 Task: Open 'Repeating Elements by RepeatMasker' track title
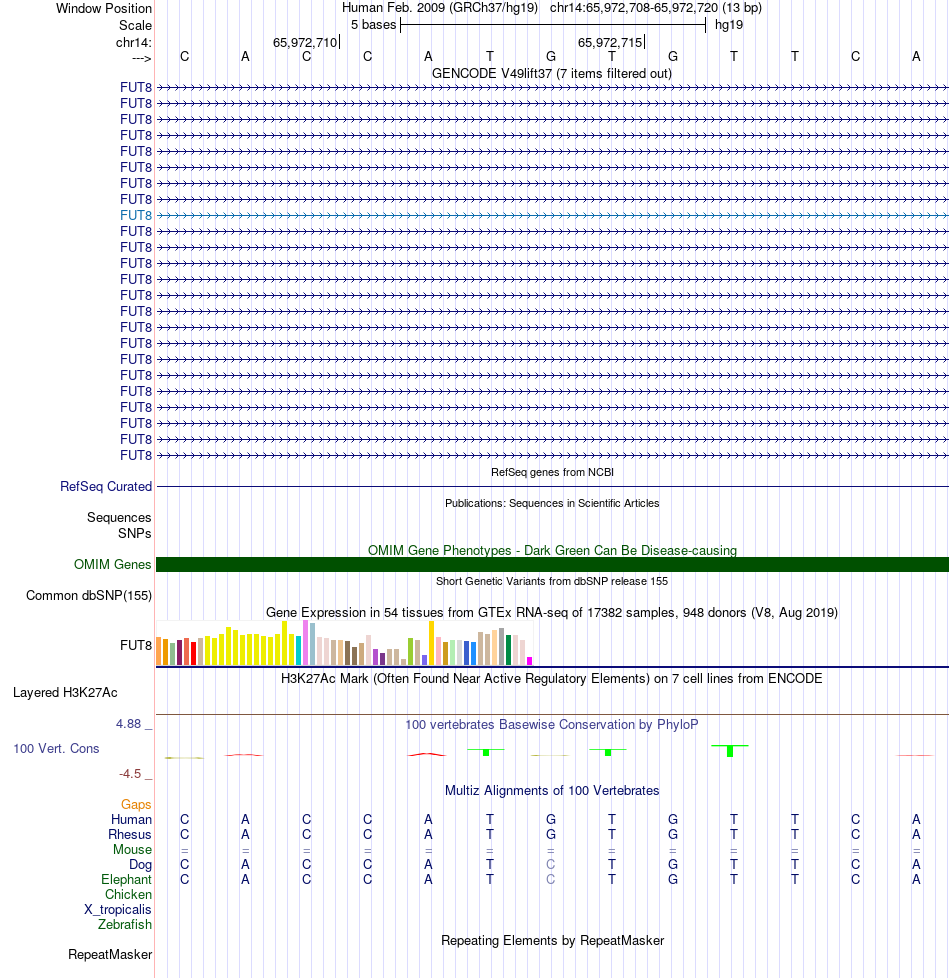[x=552, y=941]
